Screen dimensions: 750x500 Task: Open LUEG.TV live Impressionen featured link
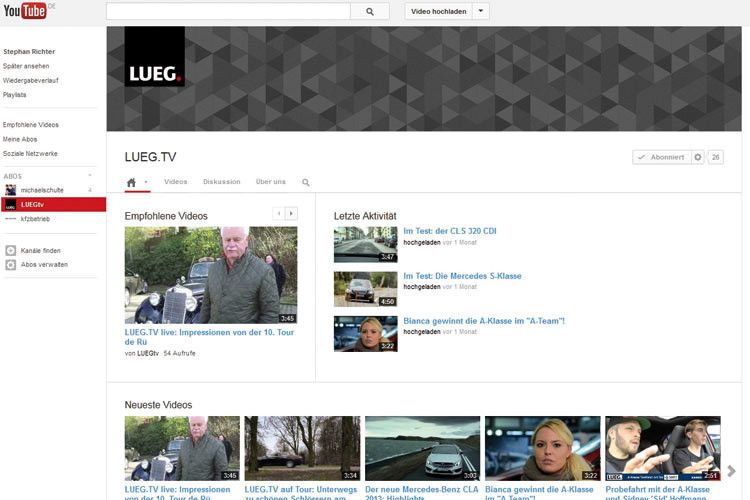[x=209, y=337]
